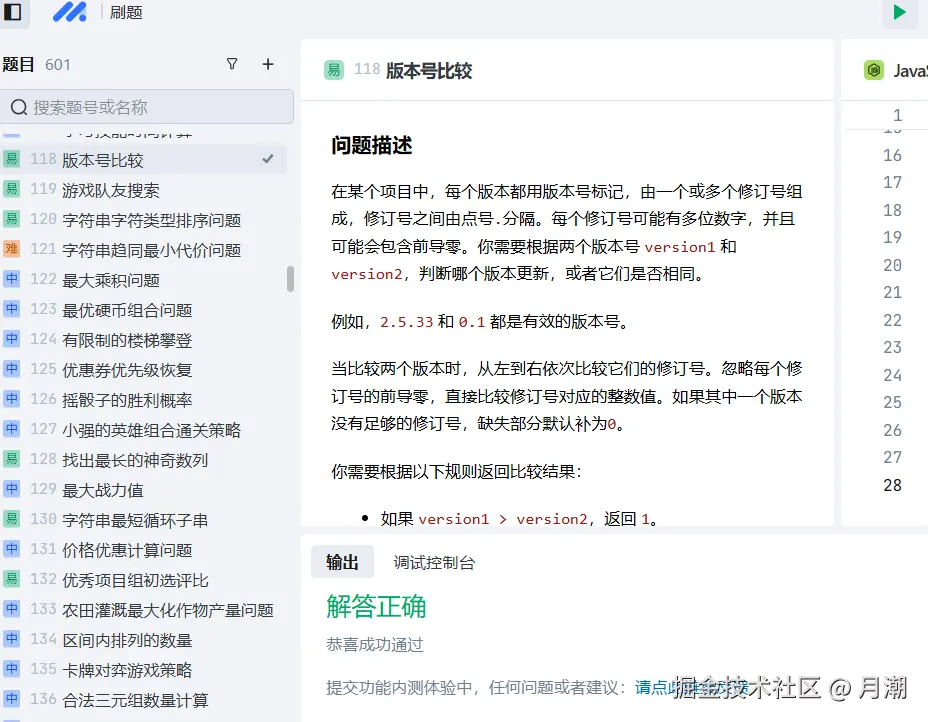This screenshot has width=928, height=722.
Task: Click the solved checkmark beside 版本号比较
Action: tap(268, 158)
